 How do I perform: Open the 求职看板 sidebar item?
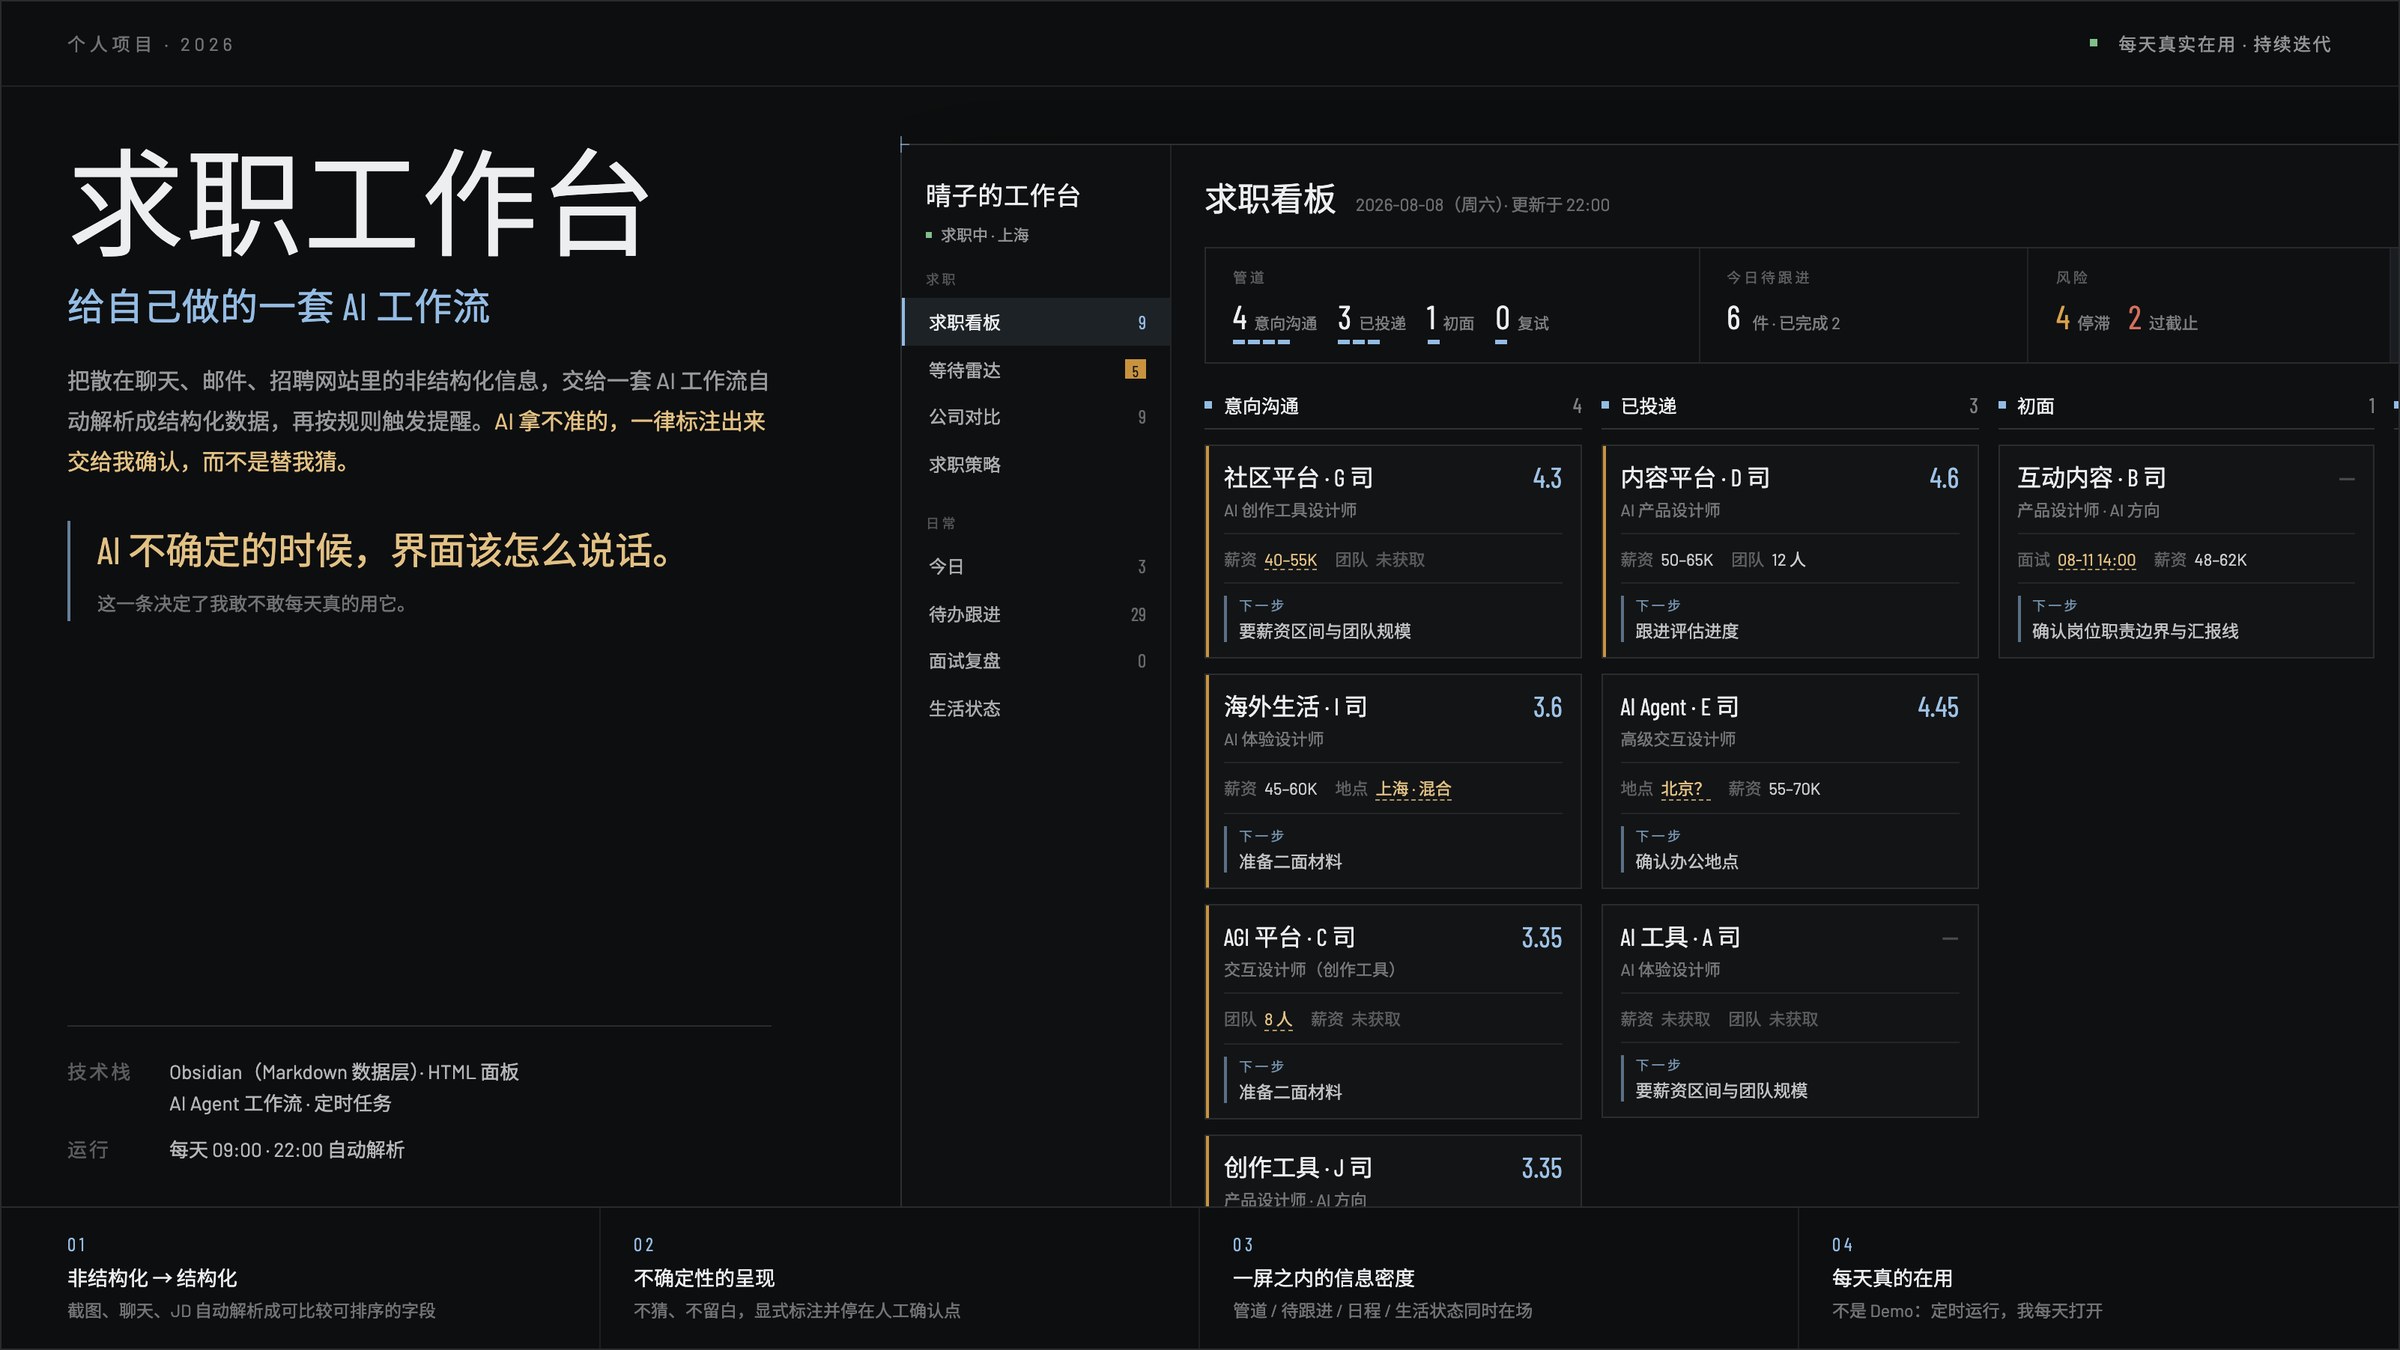coord(1036,322)
